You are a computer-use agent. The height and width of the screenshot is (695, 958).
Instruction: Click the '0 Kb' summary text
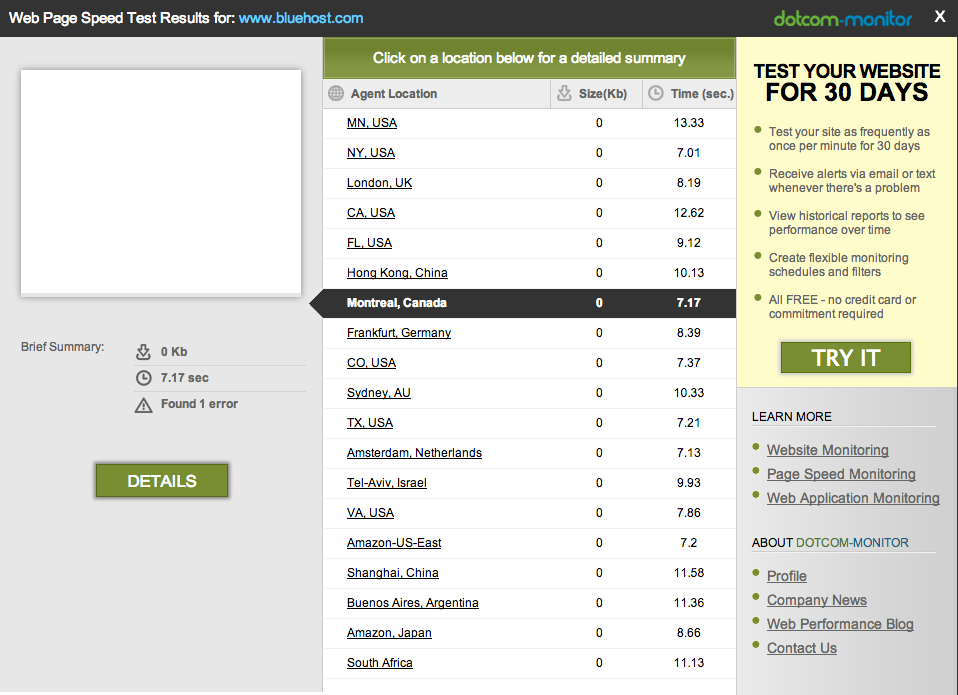pos(174,352)
